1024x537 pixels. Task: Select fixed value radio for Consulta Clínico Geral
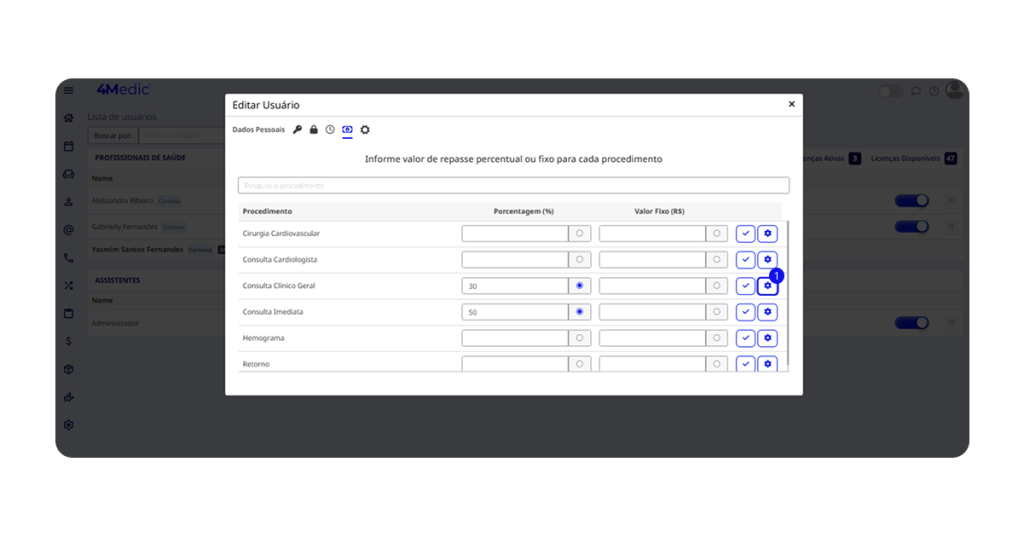(716, 286)
